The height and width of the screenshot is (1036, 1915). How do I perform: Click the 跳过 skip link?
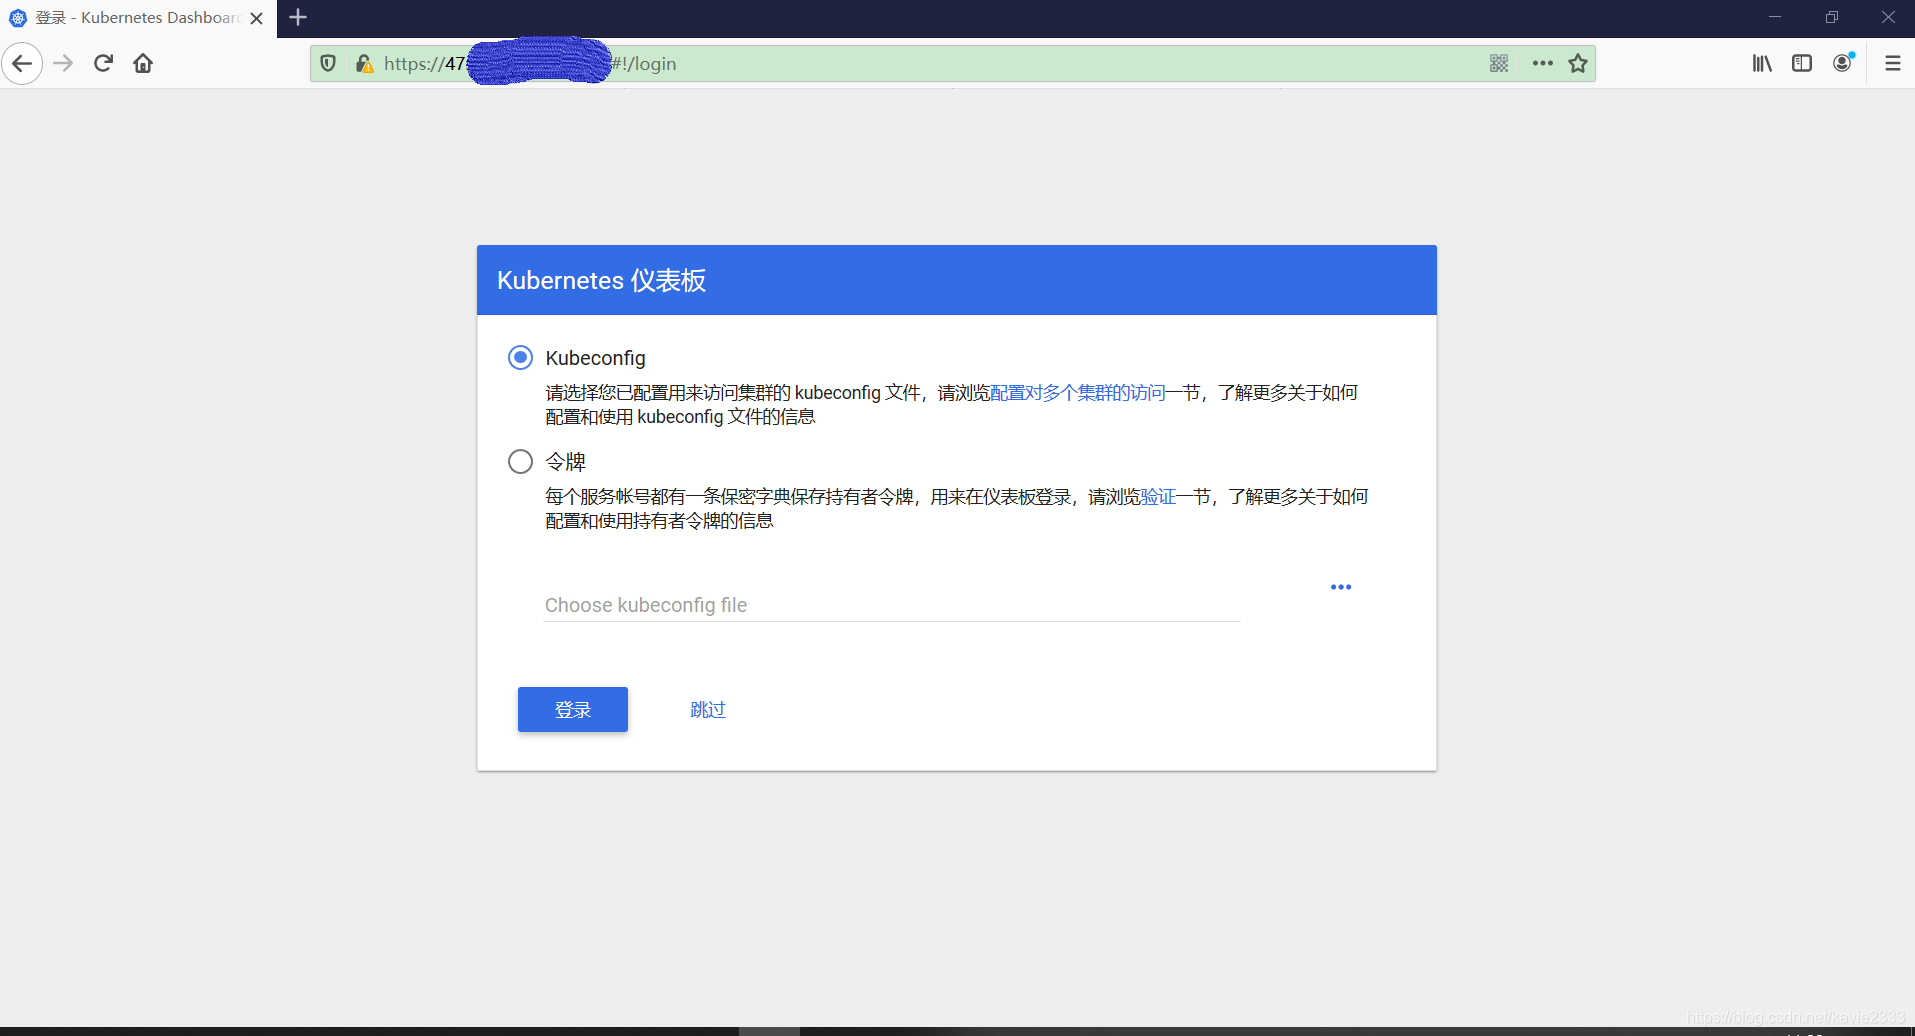pyautogui.click(x=708, y=710)
